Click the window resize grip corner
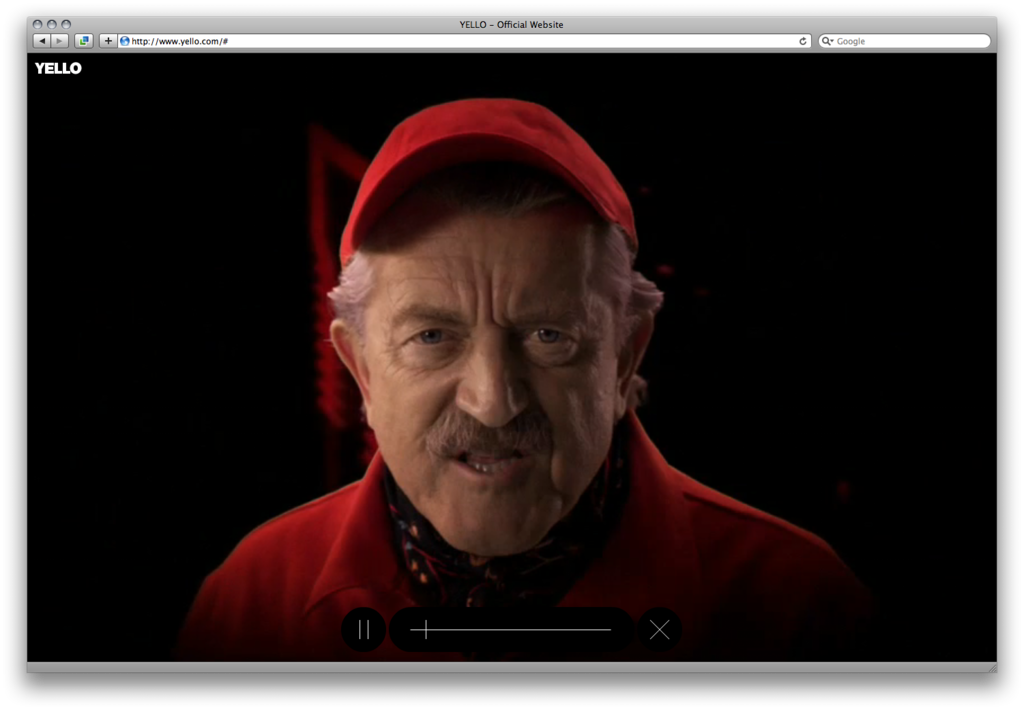This screenshot has width=1024, height=710. pyautogui.click(x=991, y=668)
